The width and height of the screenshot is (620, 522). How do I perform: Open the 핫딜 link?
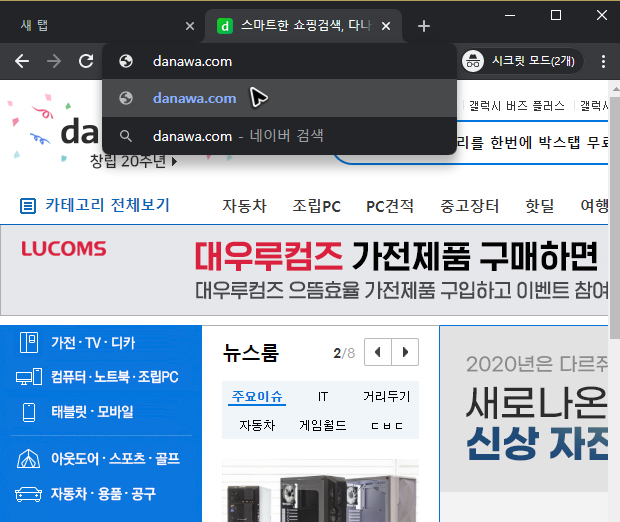[539, 206]
